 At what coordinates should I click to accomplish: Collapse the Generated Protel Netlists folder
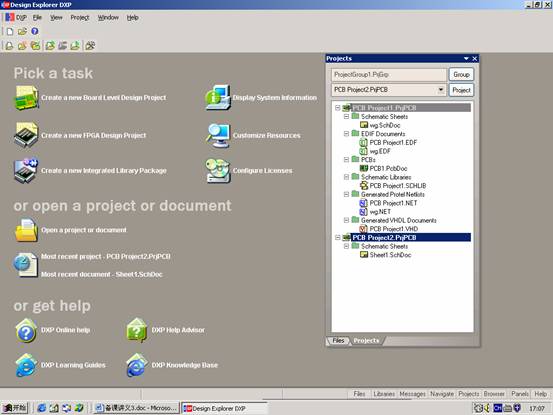(x=346, y=194)
